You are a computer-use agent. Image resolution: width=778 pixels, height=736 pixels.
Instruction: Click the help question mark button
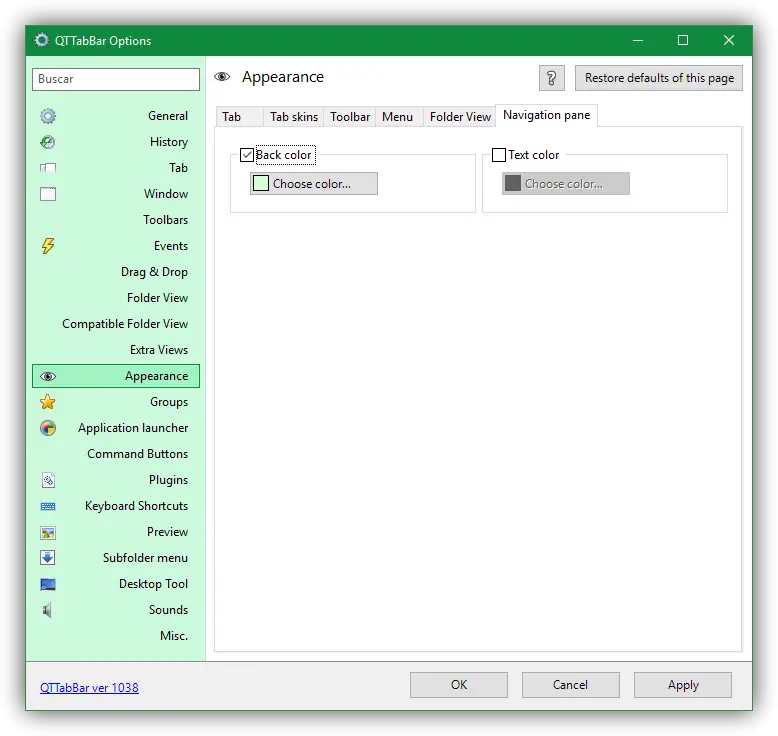click(552, 78)
